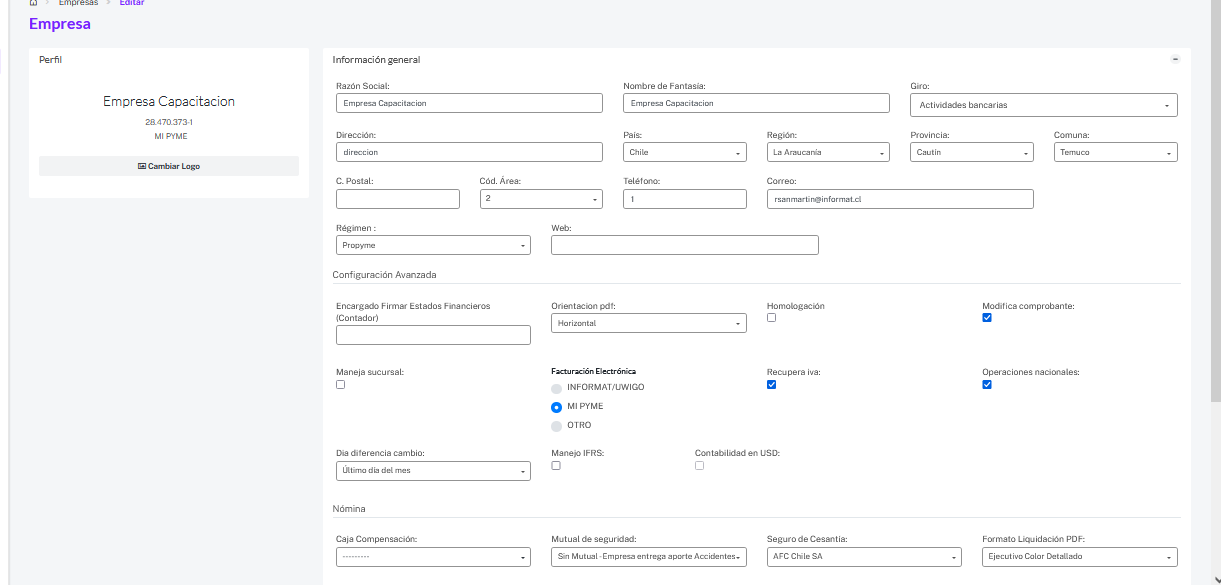Expand the Orientacion pdf dropdown
This screenshot has height=585, width=1221.
coord(648,323)
